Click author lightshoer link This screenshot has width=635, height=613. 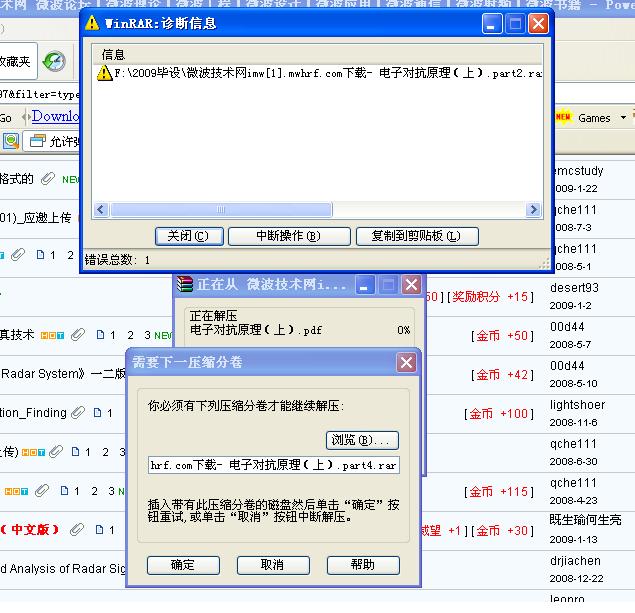577,405
